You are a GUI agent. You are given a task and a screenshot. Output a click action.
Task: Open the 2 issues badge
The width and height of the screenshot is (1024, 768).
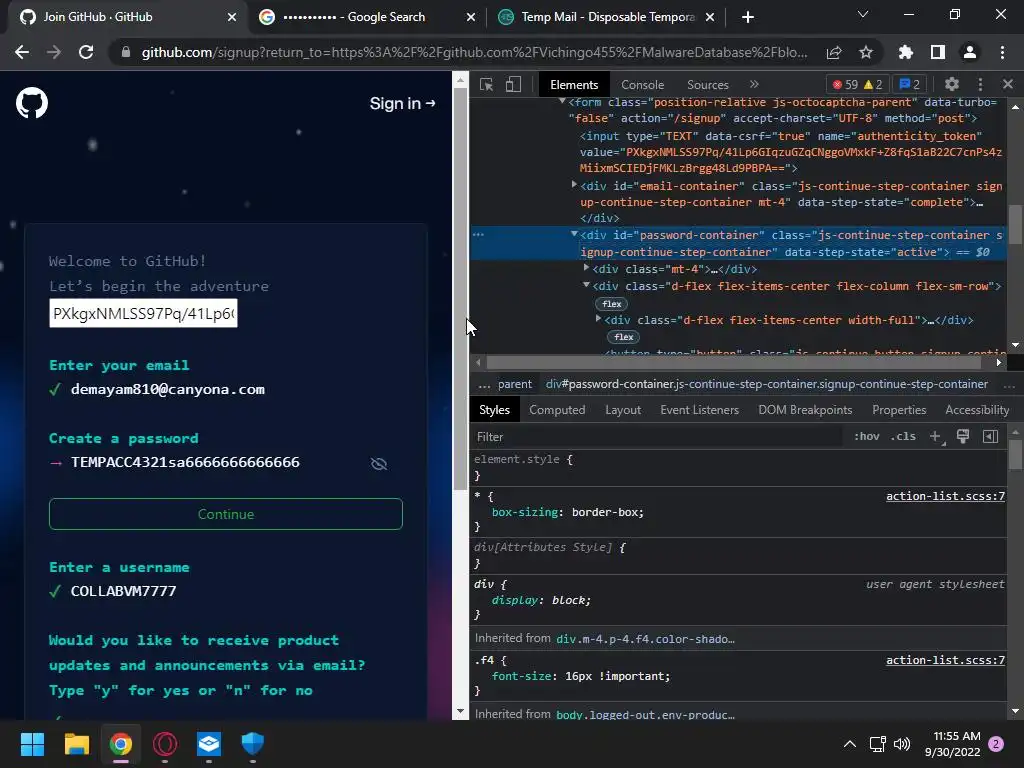coord(910,84)
